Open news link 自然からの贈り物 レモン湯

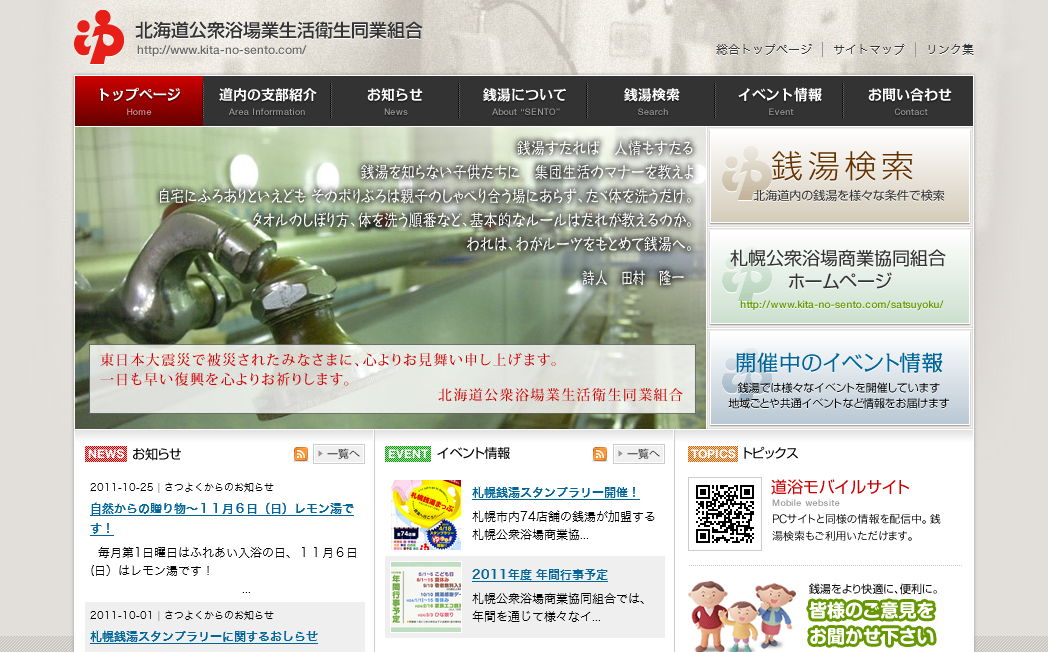[222, 518]
